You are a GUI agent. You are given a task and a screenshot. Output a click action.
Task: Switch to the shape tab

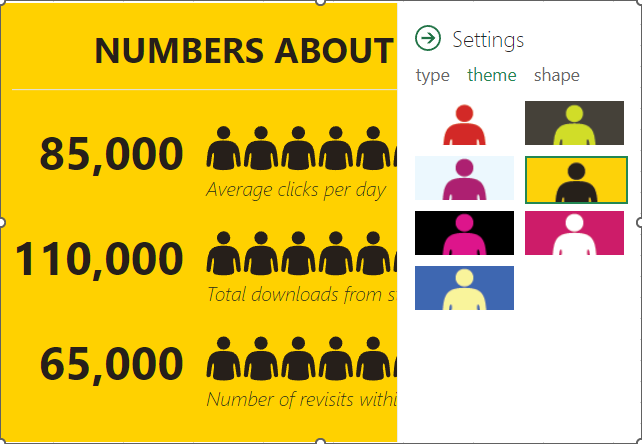(x=556, y=75)
